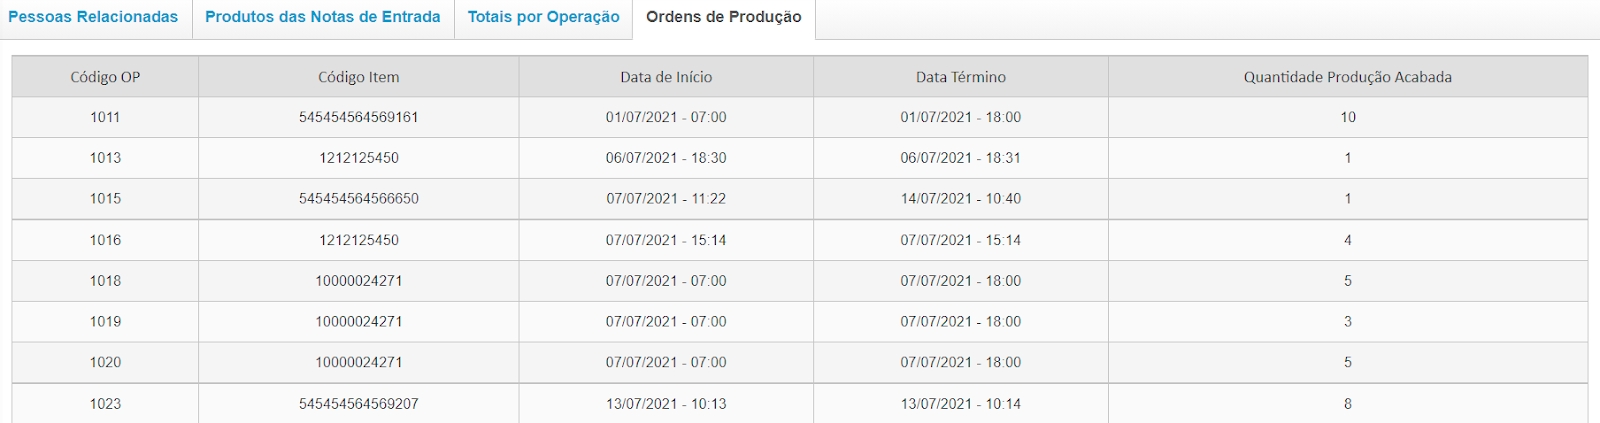Click end date 14/07/2021 - 10:40
The image size is (1600, 423).
click(960, 199)
